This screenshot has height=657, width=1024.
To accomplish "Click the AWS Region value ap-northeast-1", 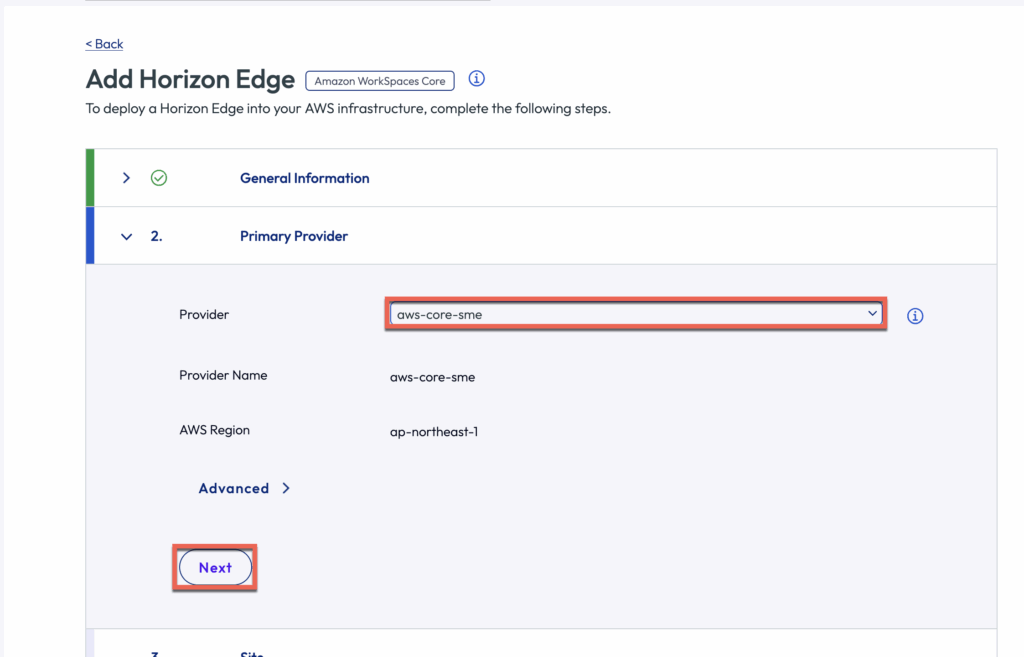I will point(433,432).
